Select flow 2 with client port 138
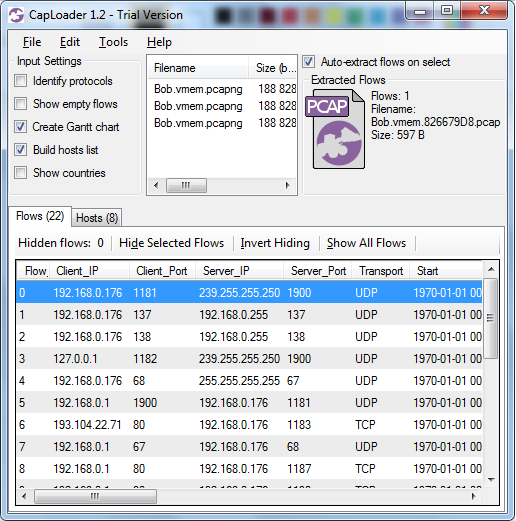The image size is (516, 521). (x=249, y=336)
